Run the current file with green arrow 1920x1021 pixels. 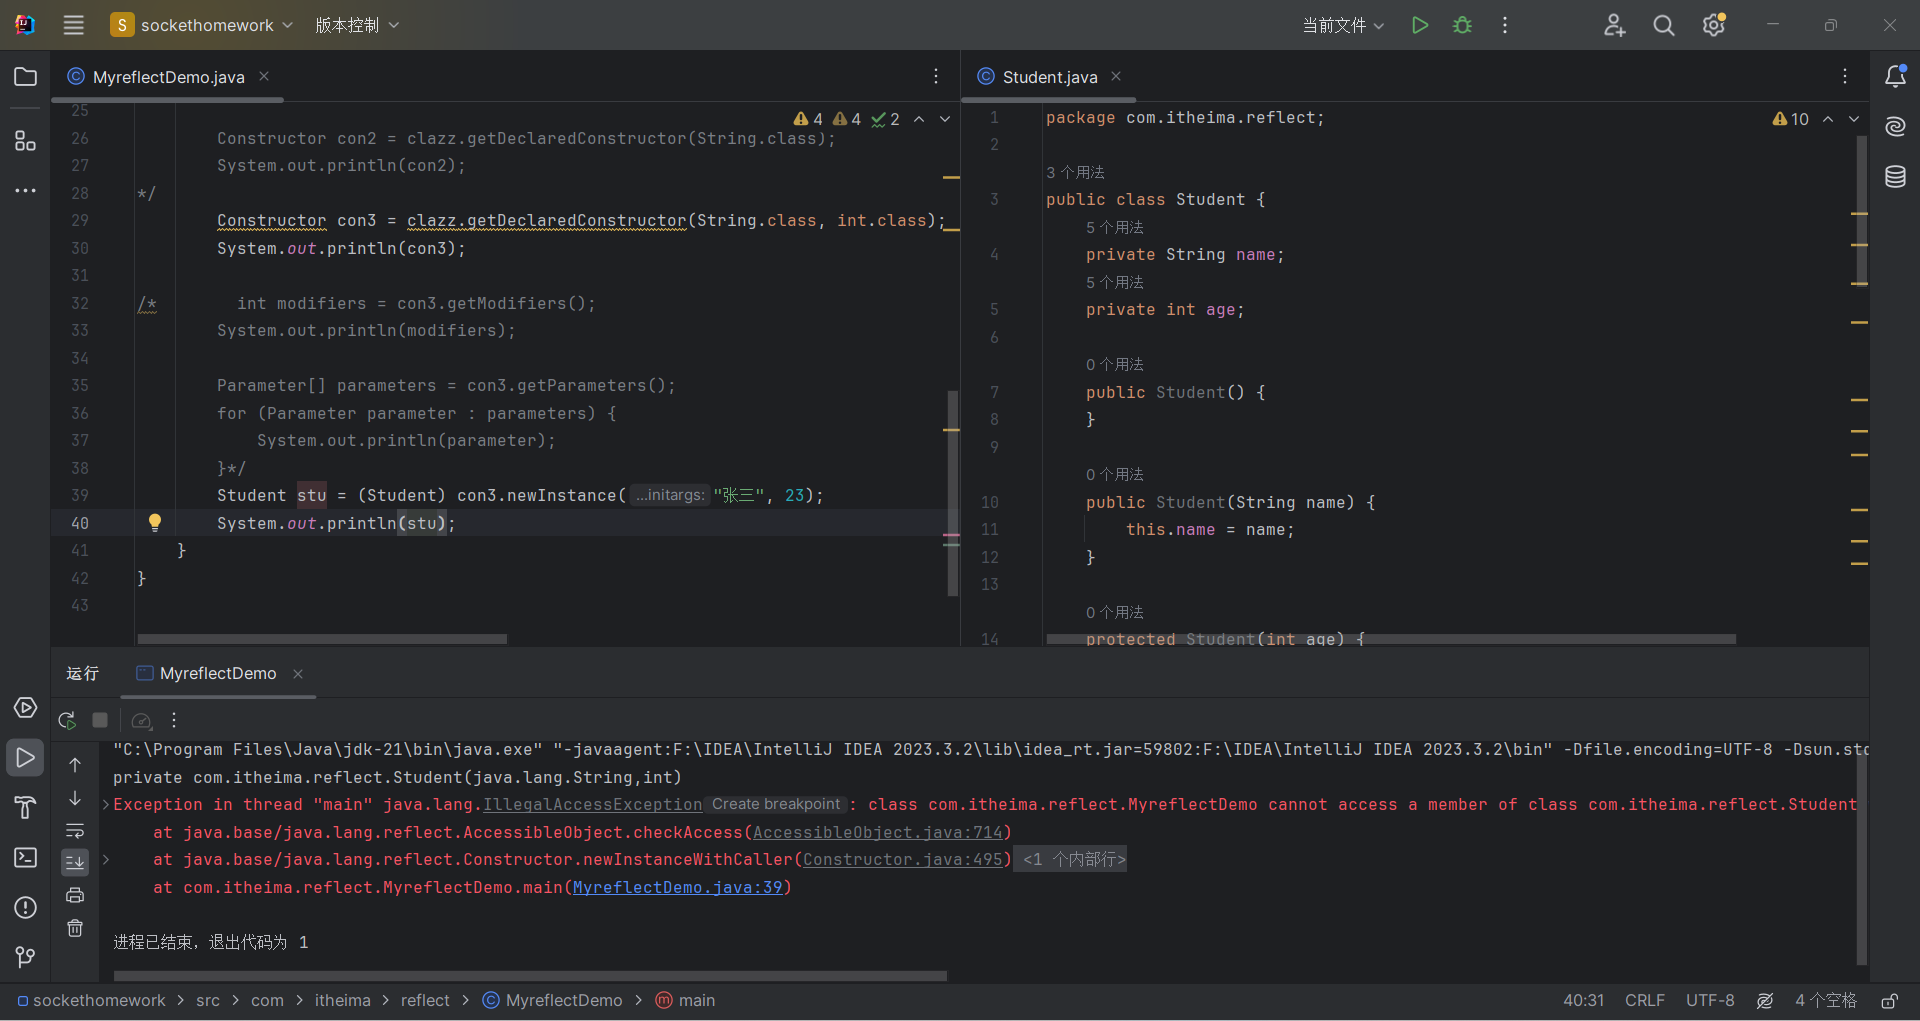pos(1420,25)
